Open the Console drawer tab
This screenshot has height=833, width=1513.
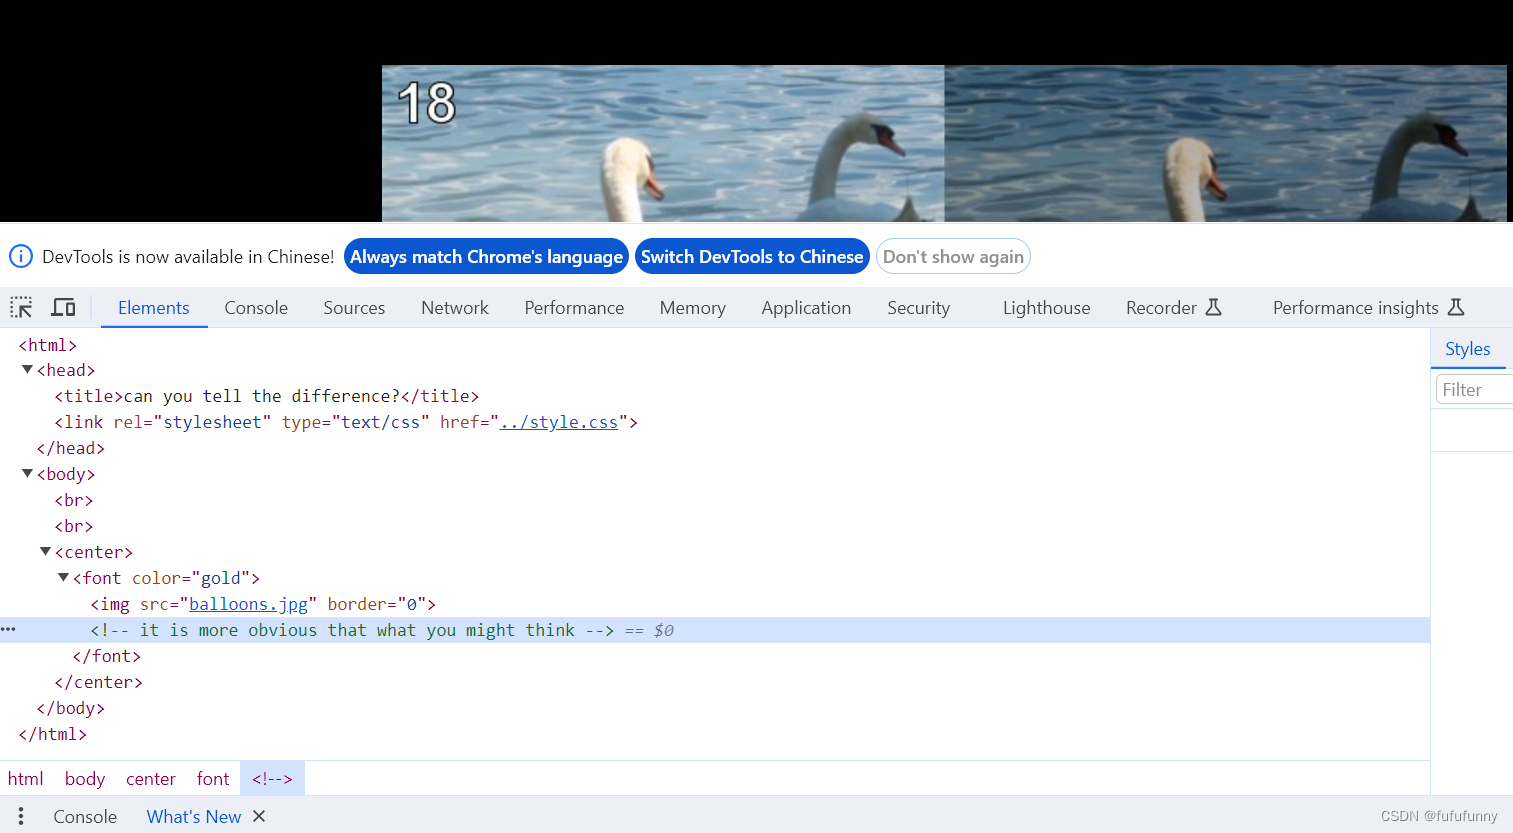point(85,816)
